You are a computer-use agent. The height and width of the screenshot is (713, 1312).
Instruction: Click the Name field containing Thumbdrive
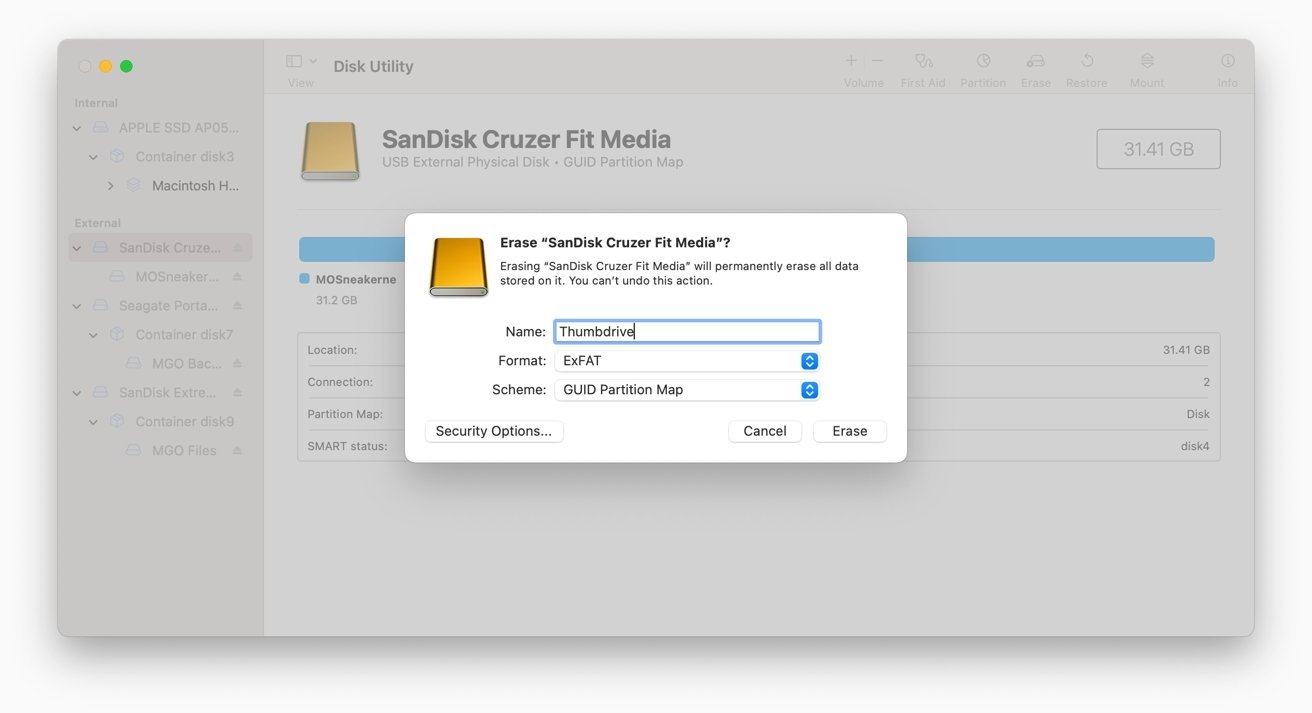687,331
